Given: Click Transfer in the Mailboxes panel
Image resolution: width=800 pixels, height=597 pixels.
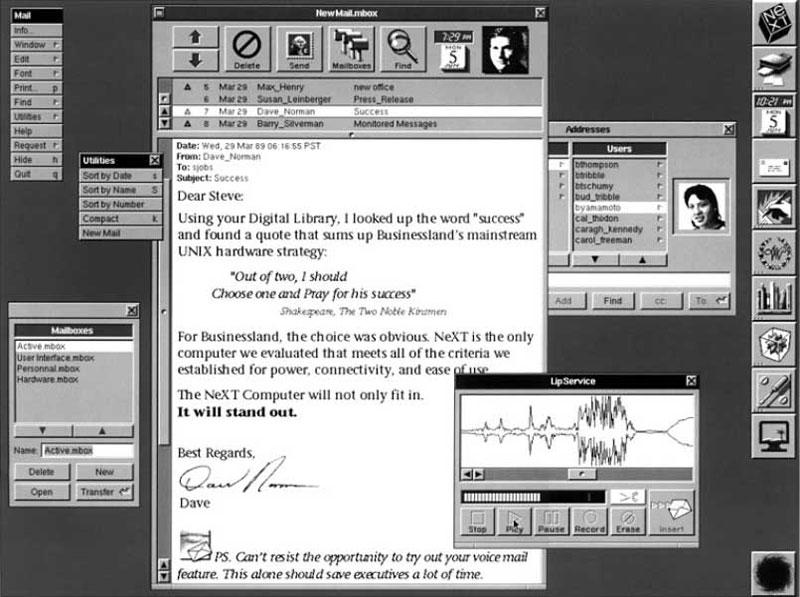Looking at the screenshot, I should click(105, 492).
